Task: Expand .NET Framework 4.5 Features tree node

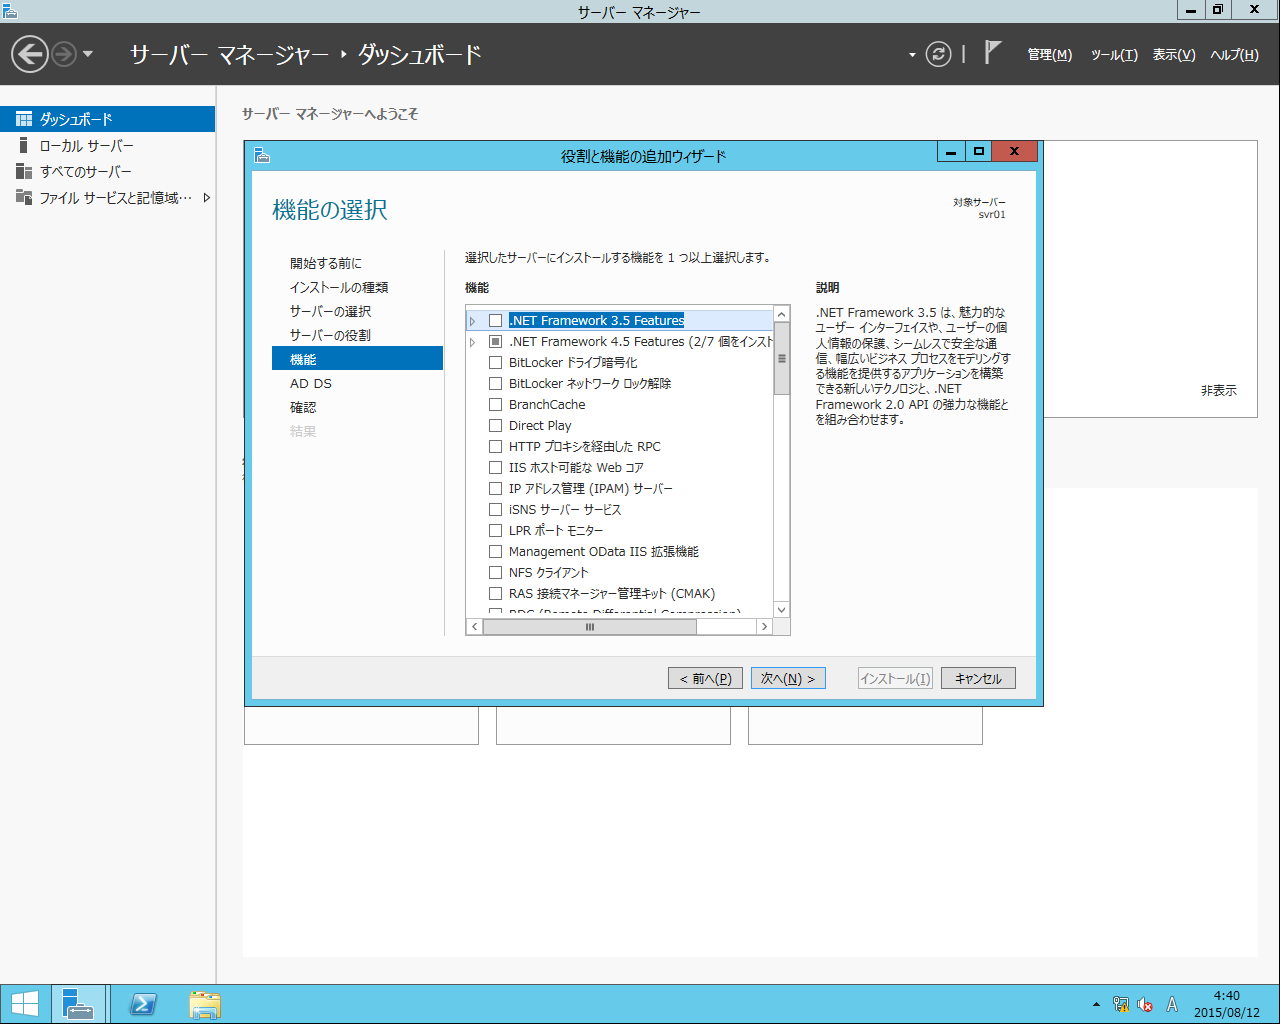Action: (473, 342)
